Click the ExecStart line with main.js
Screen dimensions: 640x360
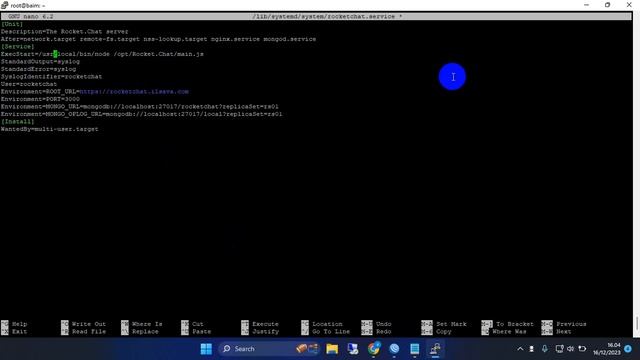(x=102, y=54)
